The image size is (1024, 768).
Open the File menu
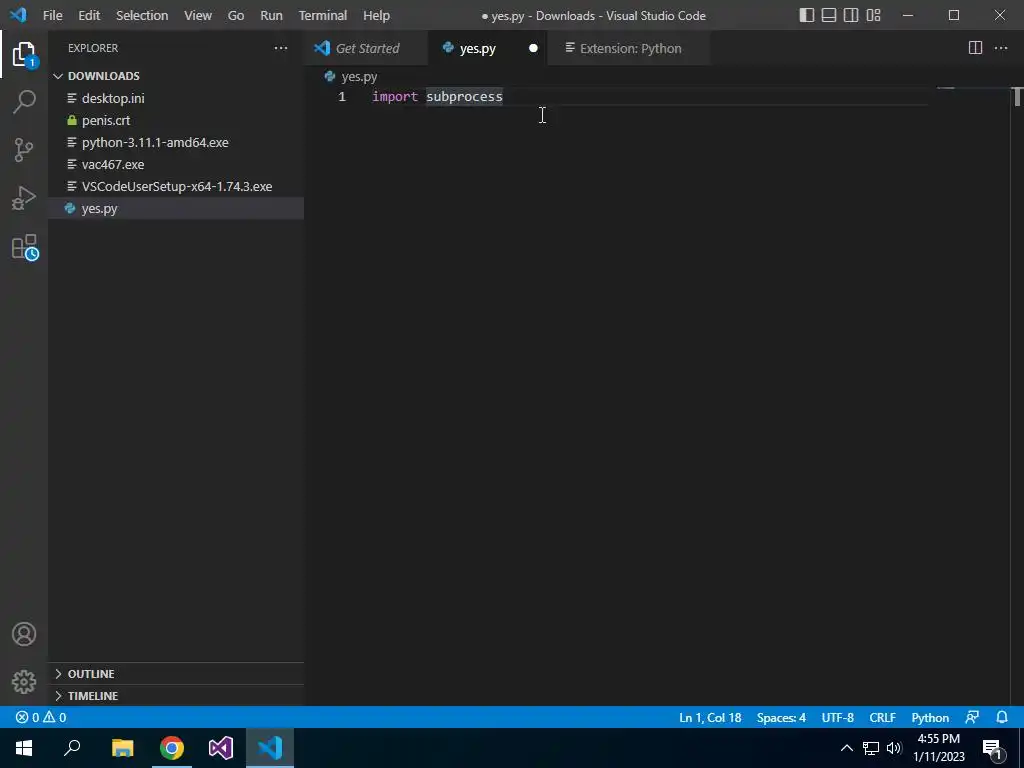click(52, 15)
